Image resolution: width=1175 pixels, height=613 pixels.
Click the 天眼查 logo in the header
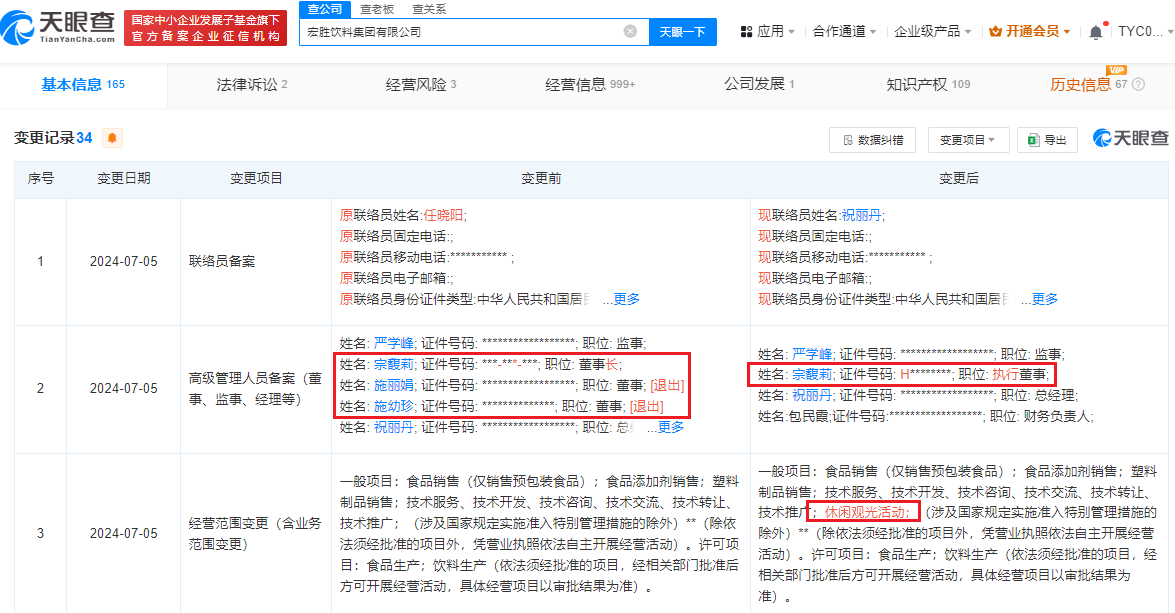tap(58, 27)
